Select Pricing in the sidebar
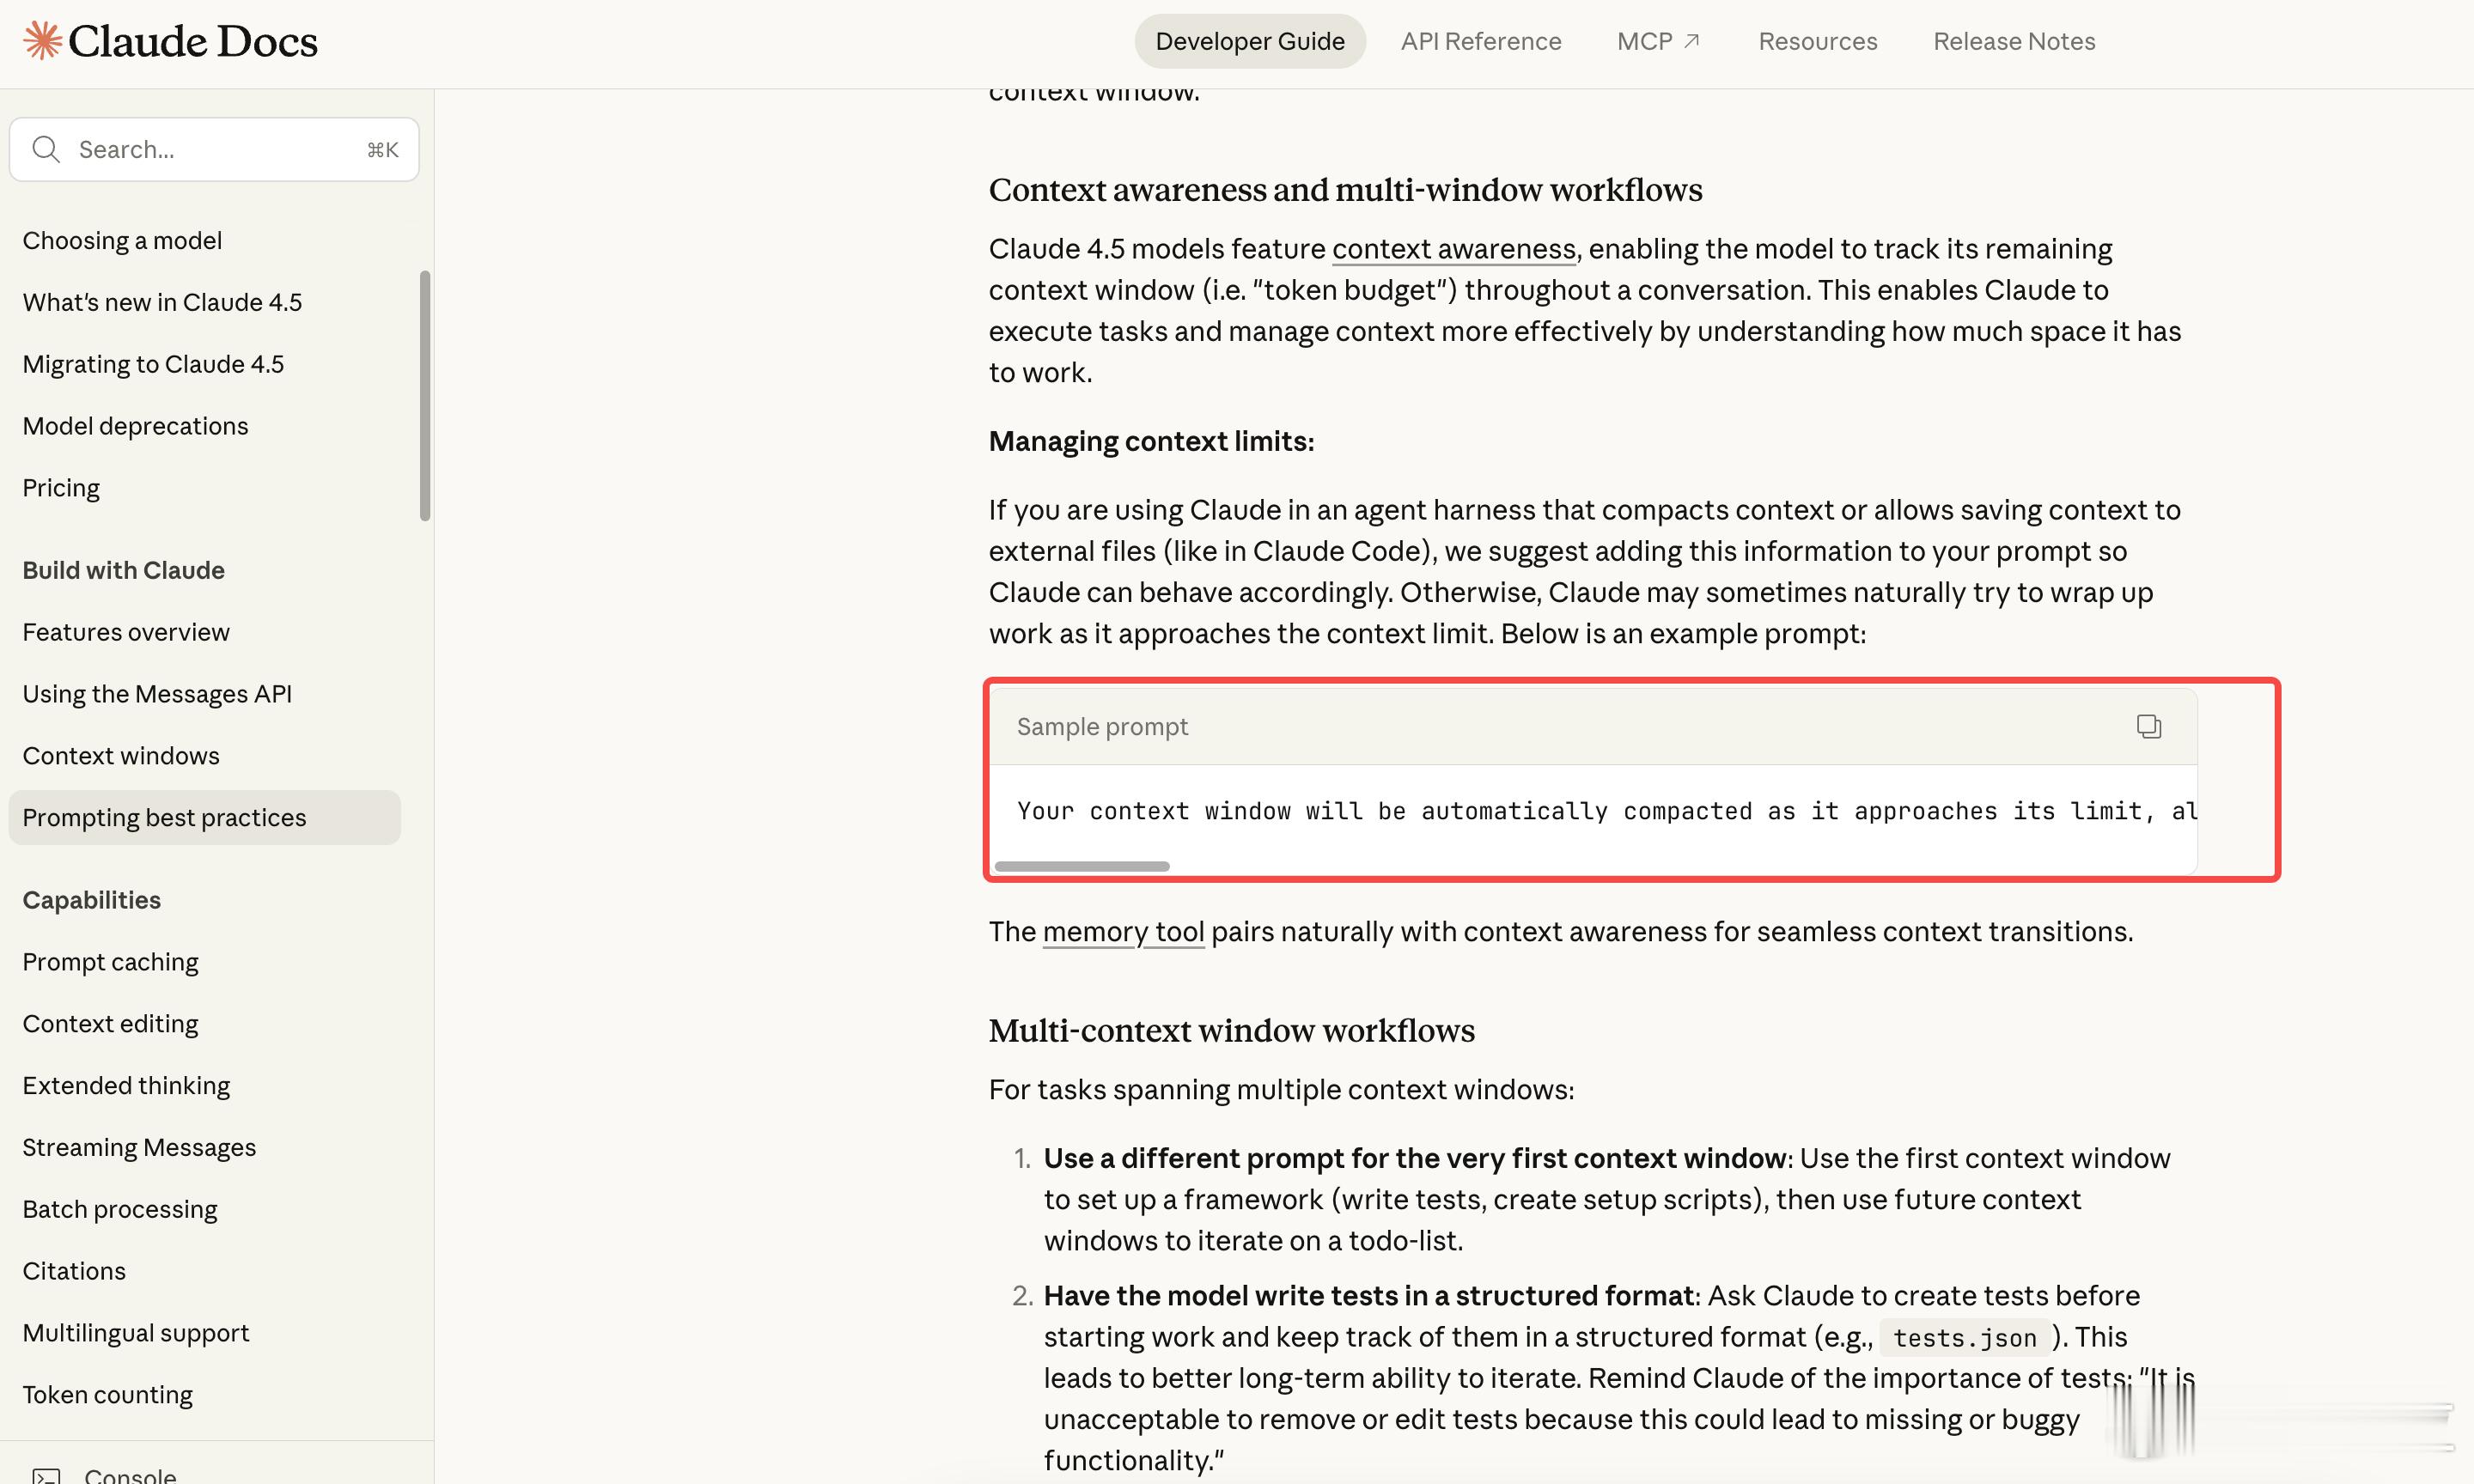This screenshot has height=1484, width=2474. [61, 488]
